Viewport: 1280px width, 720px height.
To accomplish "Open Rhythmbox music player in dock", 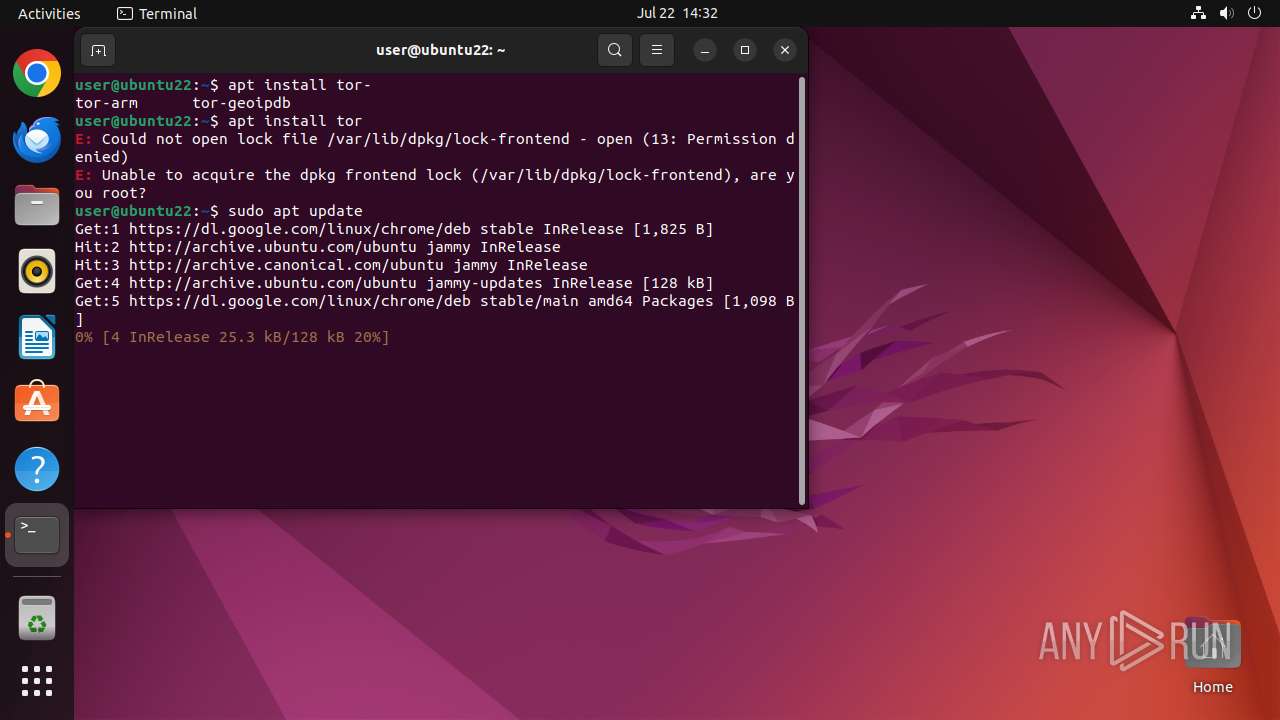I will coord(37,271).
